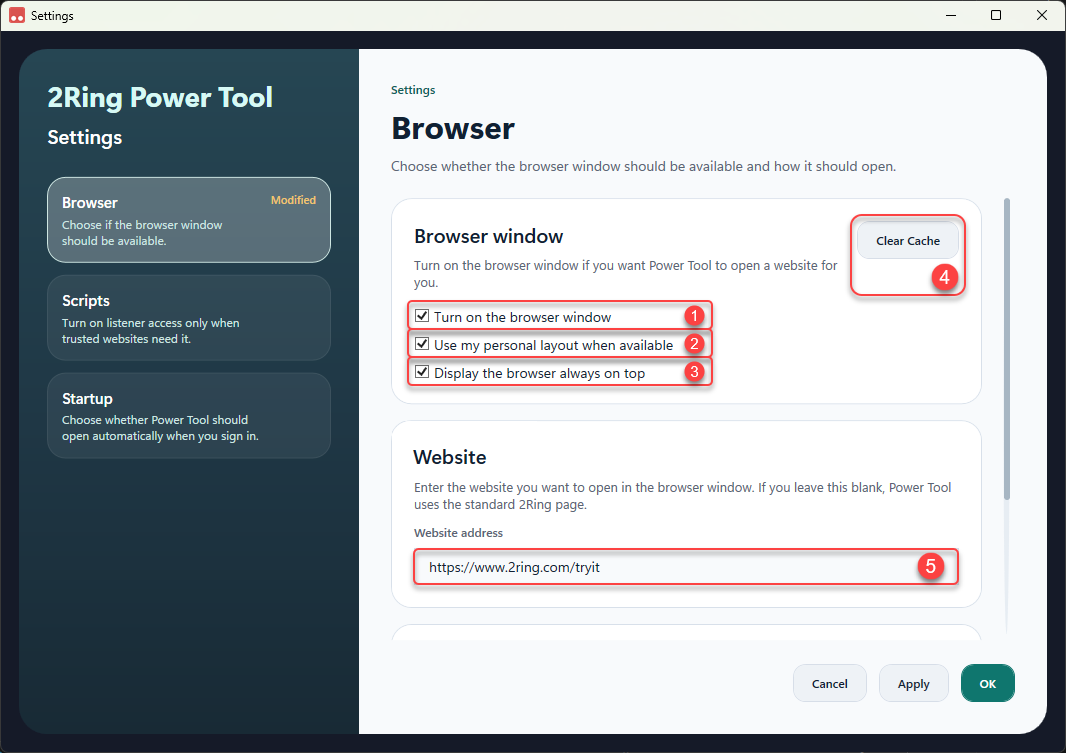
Task: Click the 2Ring app icon in title bar
Action: (17, 15)
